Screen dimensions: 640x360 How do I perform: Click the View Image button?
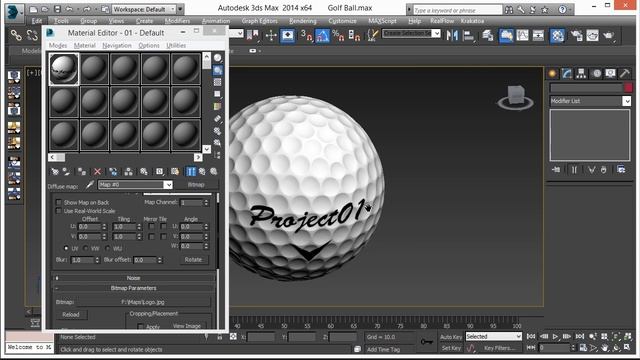pos(187,326)
